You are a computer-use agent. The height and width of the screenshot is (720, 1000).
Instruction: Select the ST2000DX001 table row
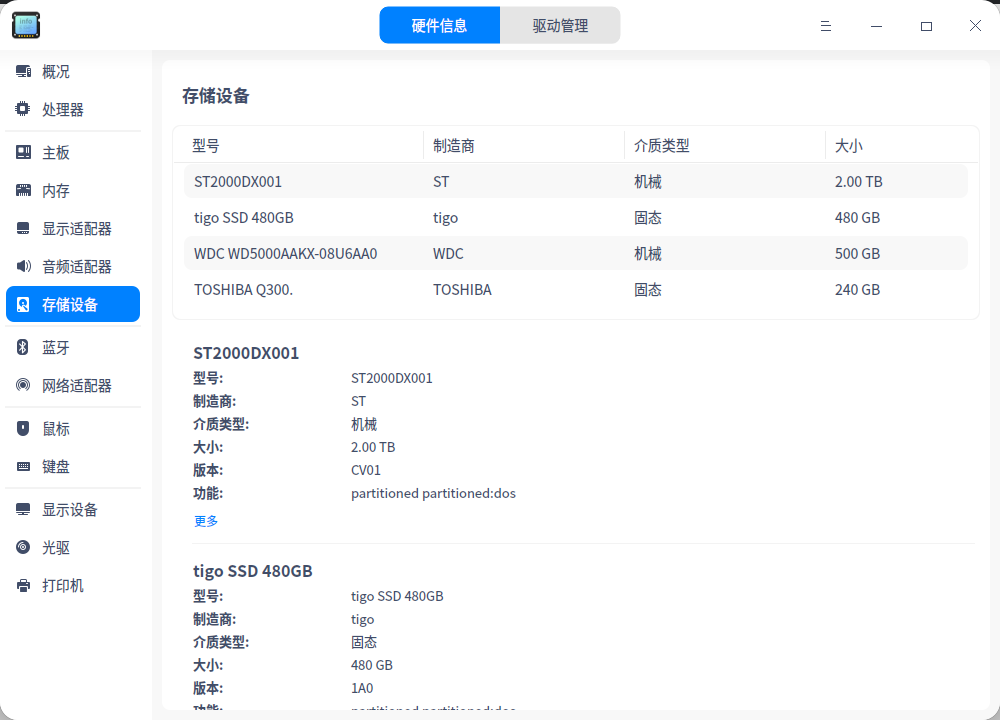[x=576, y=182]
